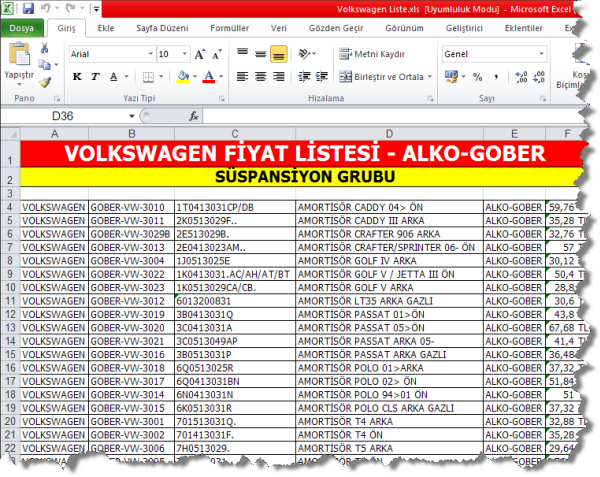This screenshot has height=477, width=600.
Task: Open the Borders dropdown arrow
Action: 161,77
